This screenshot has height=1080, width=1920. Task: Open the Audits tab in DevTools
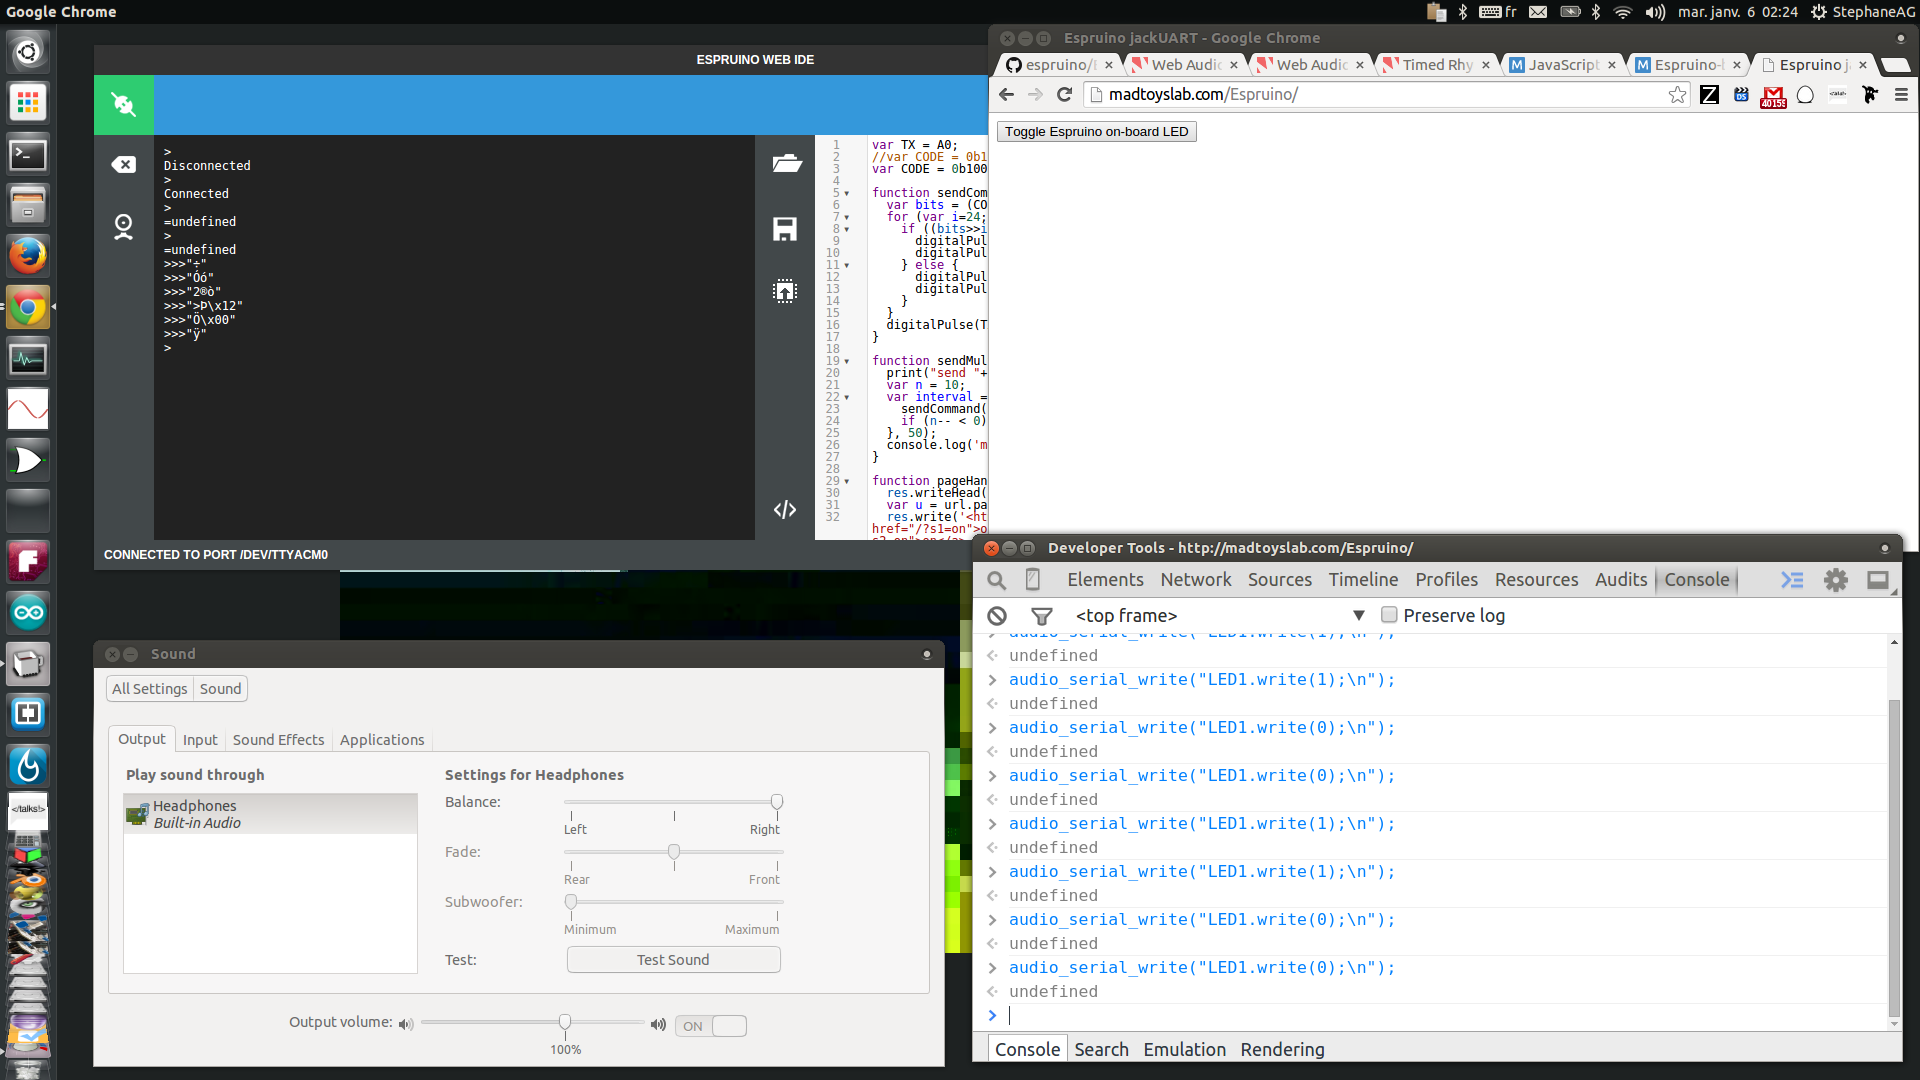click(1621, 580)
